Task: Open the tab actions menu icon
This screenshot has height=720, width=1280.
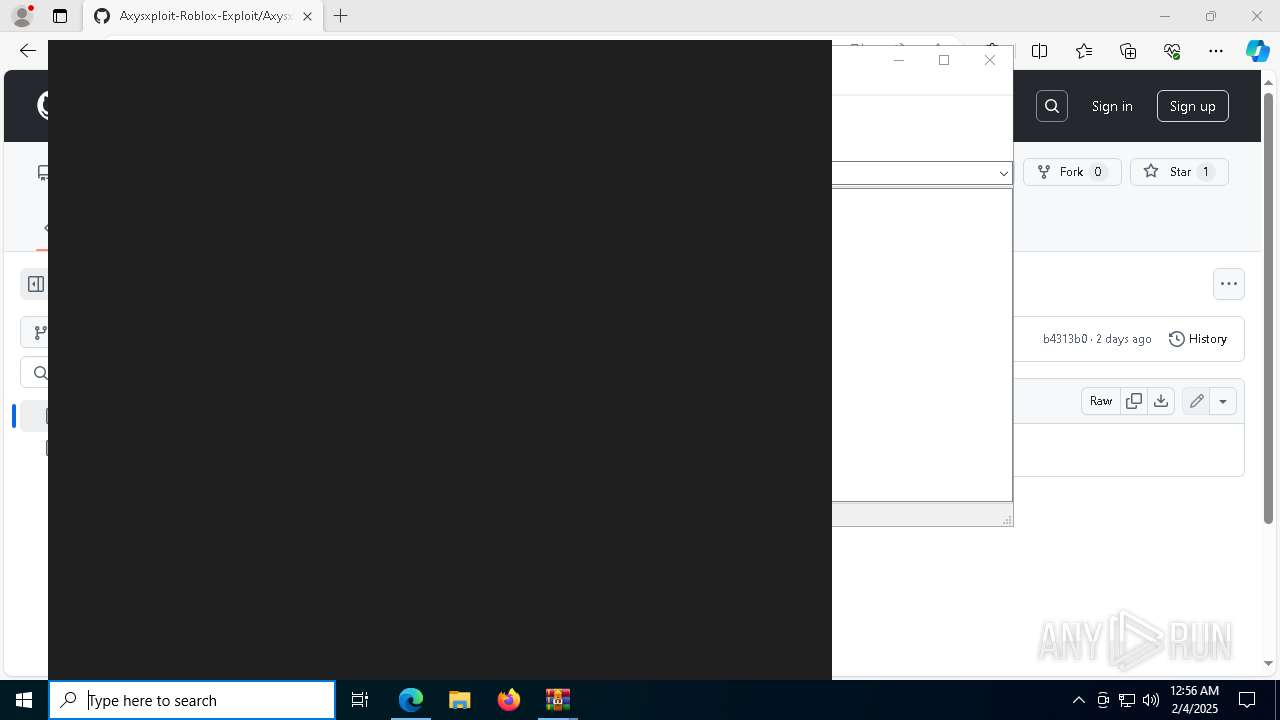Action: tap(60, 16)
